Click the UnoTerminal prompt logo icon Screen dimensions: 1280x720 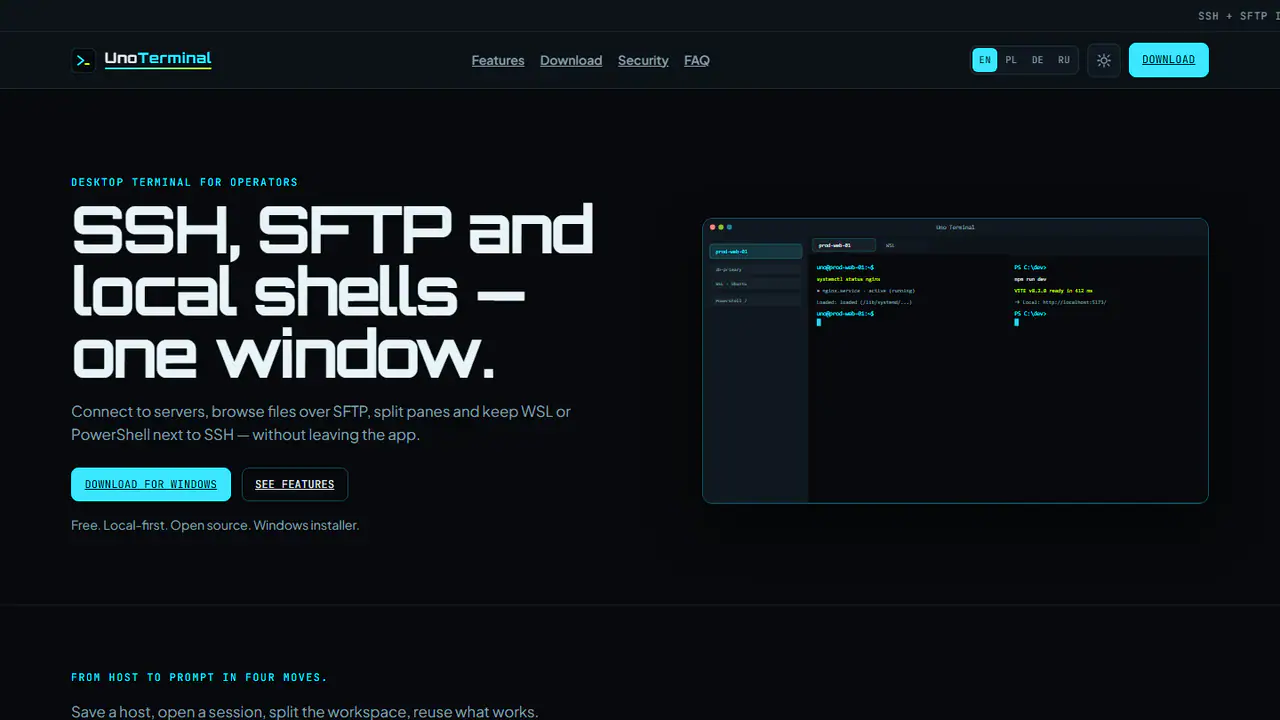[x=83, y=60]
